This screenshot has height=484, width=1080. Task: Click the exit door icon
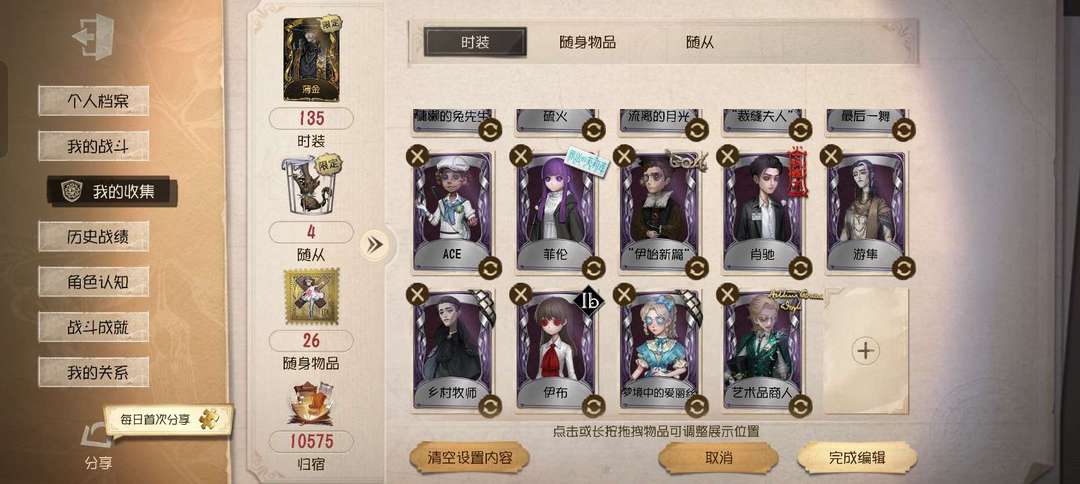click(93, 35)
